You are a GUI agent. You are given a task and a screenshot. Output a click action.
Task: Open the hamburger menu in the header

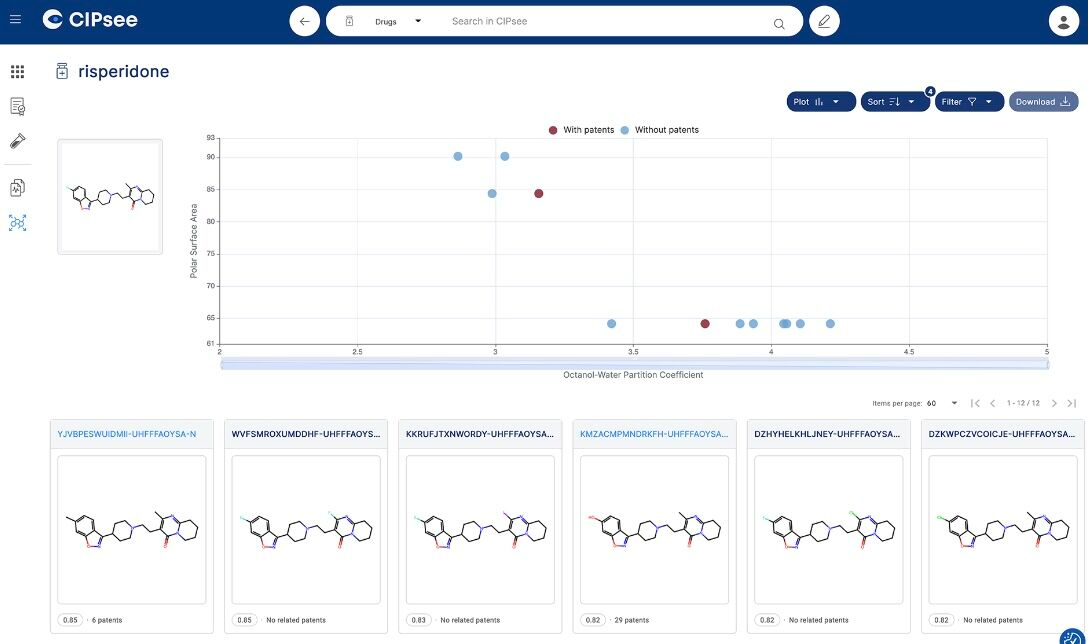[x=14, y=19]
